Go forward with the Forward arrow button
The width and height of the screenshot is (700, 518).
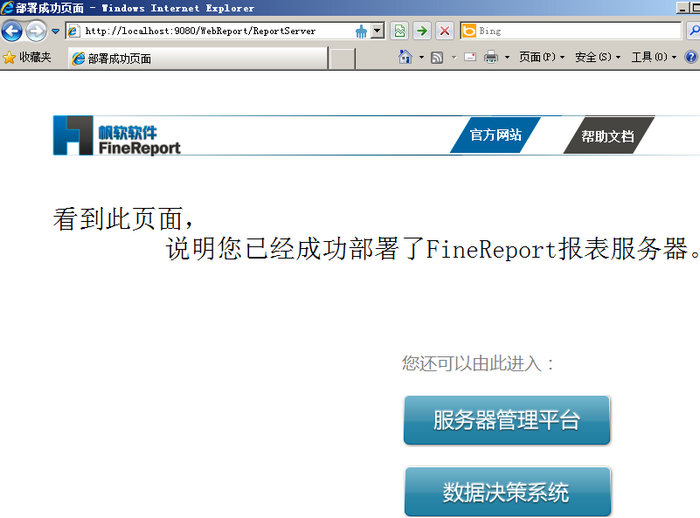click(x=36, y=31)
